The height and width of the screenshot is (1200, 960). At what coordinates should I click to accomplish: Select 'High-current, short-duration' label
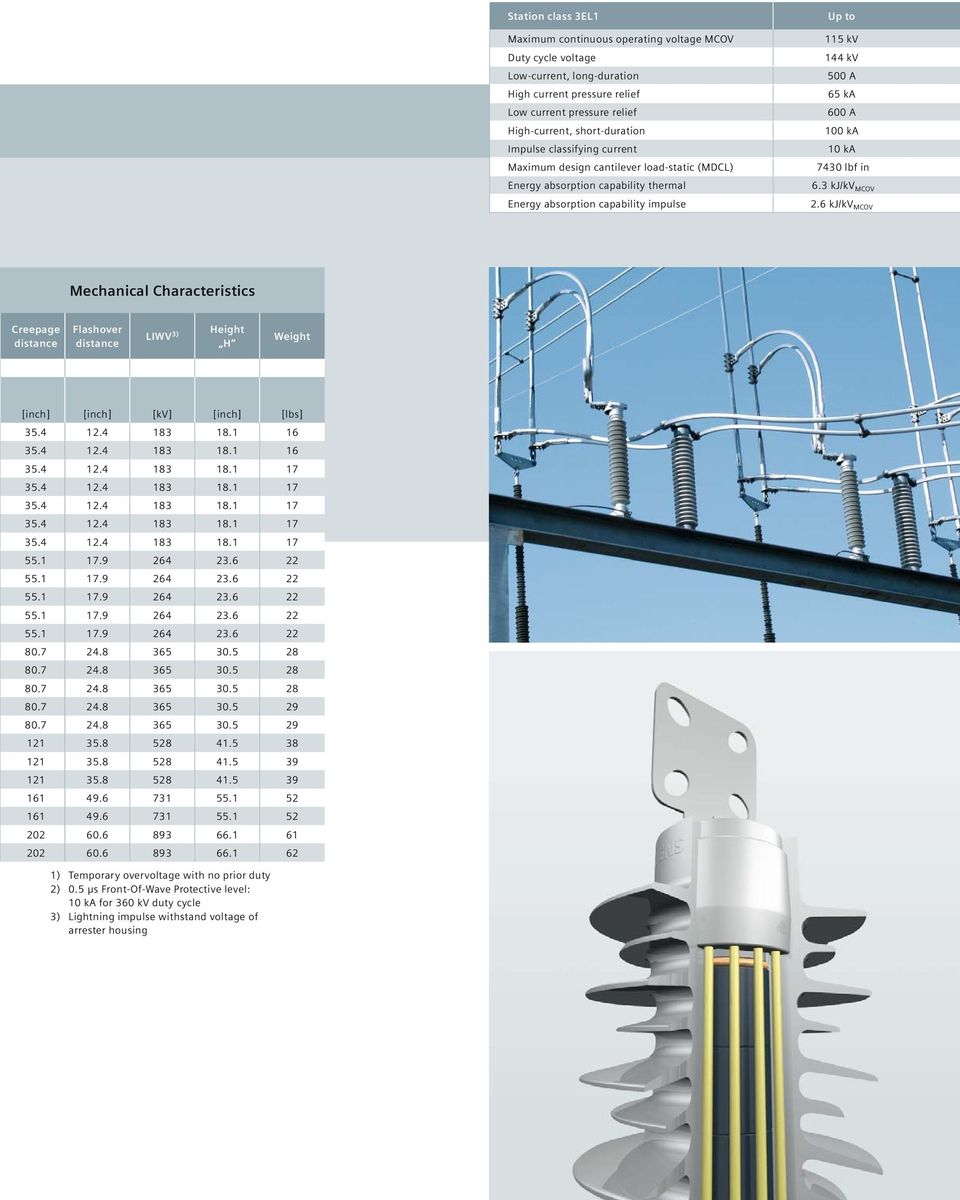[576, 131]
